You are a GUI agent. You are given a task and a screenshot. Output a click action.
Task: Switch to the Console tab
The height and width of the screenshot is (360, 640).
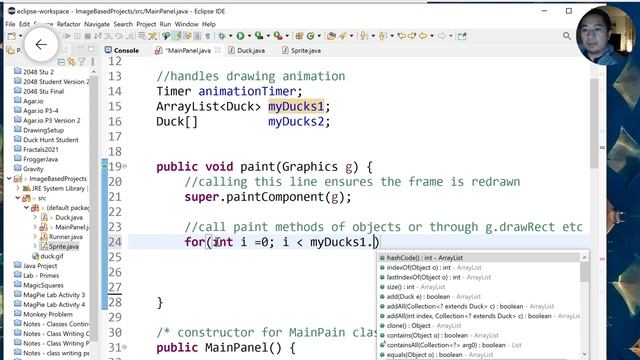[122, 50]
